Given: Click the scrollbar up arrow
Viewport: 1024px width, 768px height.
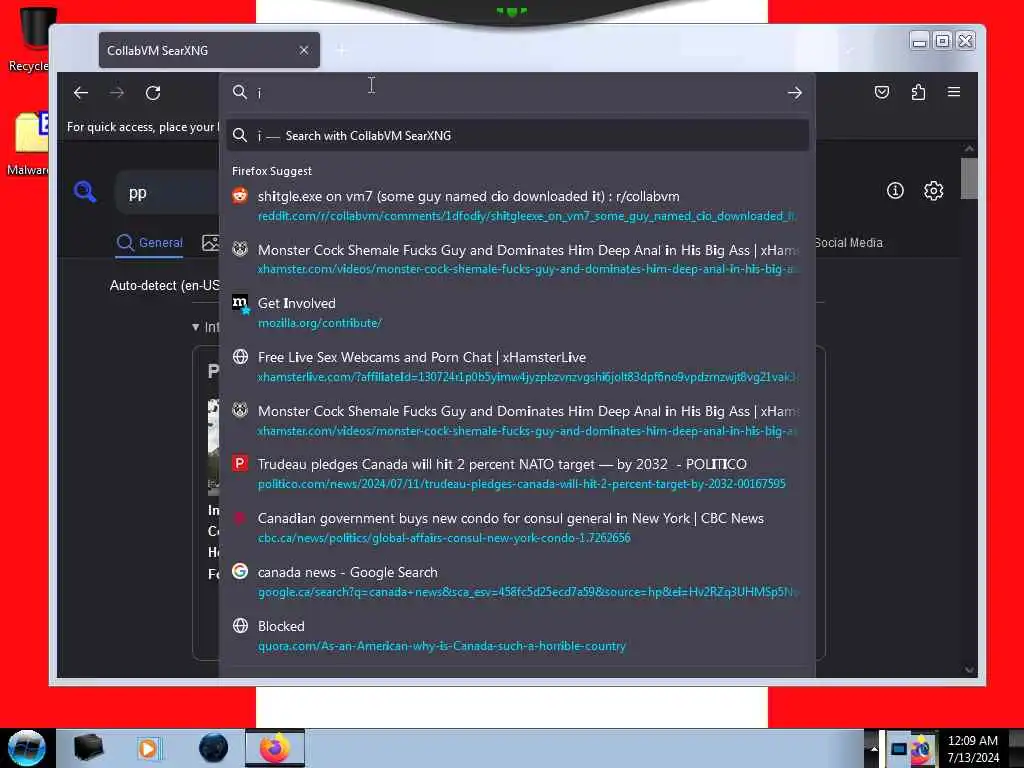Looking at the screenshot, I should pos(969,149).
